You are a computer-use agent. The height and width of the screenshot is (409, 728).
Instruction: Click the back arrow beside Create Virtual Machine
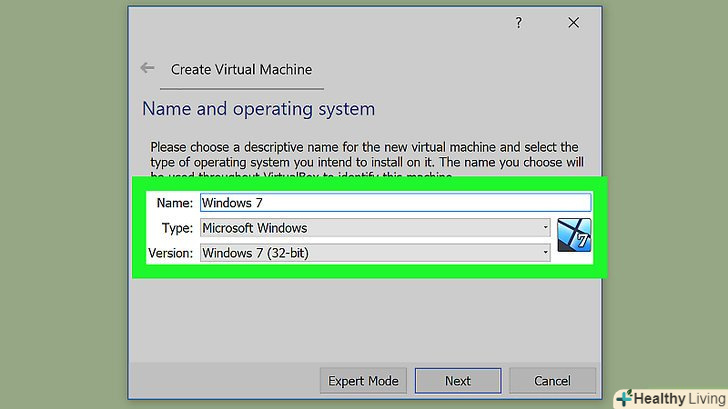148,69
